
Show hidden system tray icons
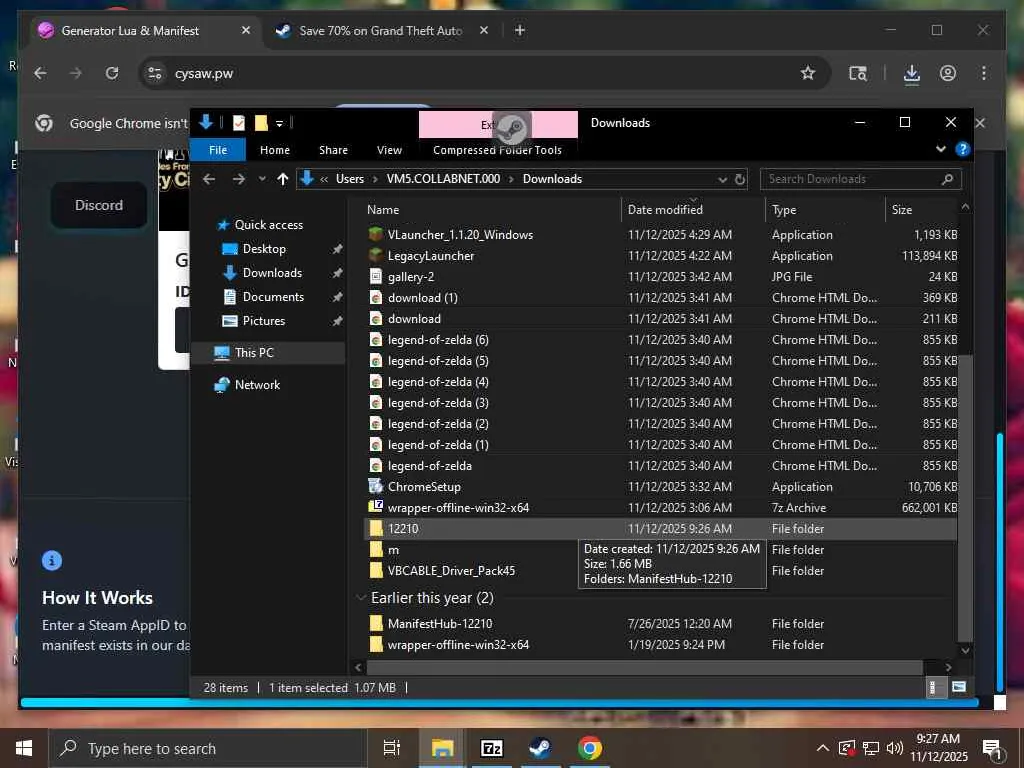pos(823,748)
